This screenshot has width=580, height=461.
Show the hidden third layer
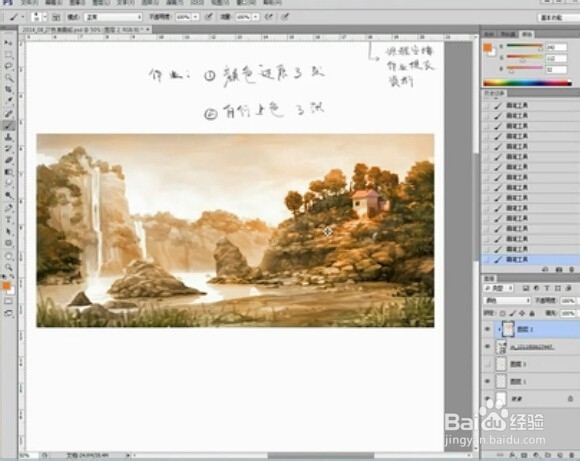(x=488, y=364)
